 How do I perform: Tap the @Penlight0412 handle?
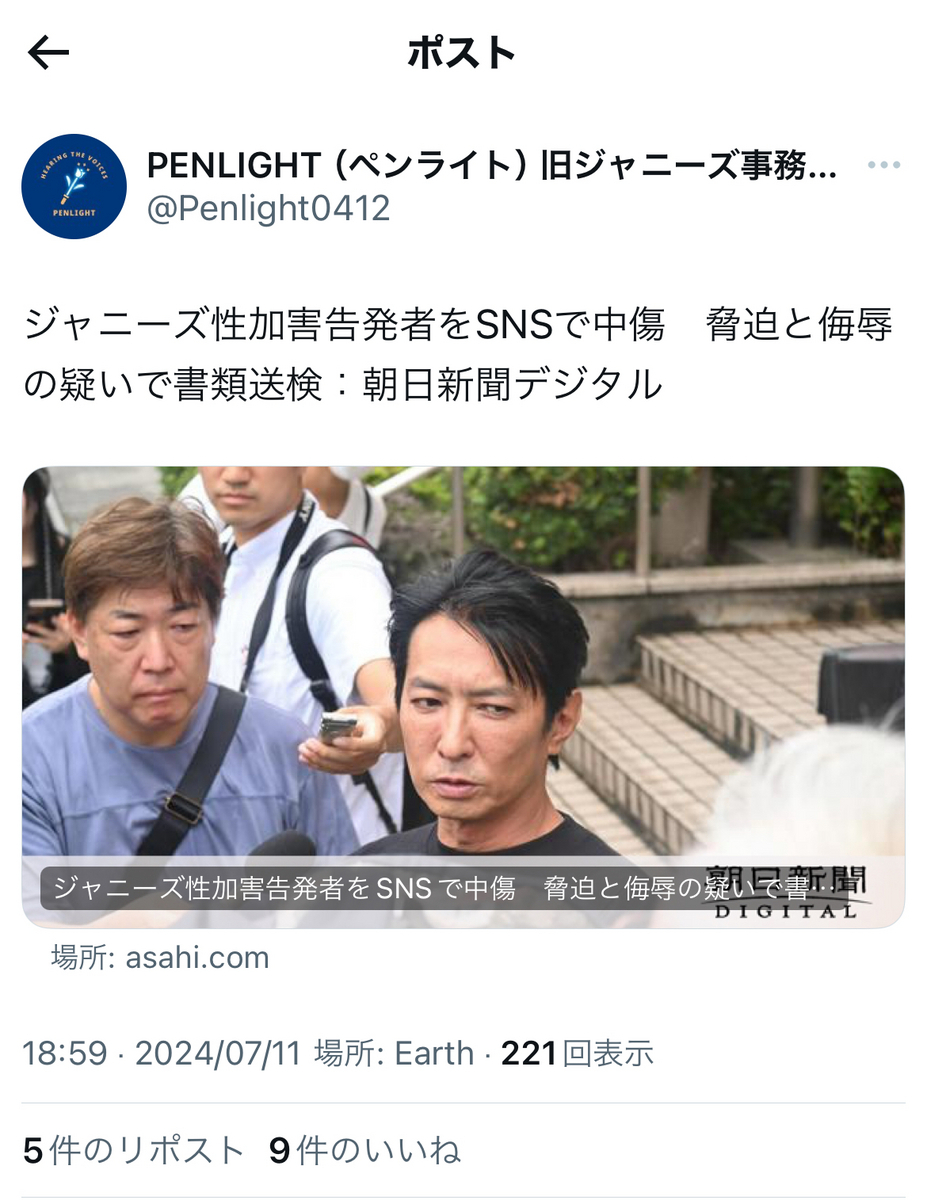click(268, 209)
